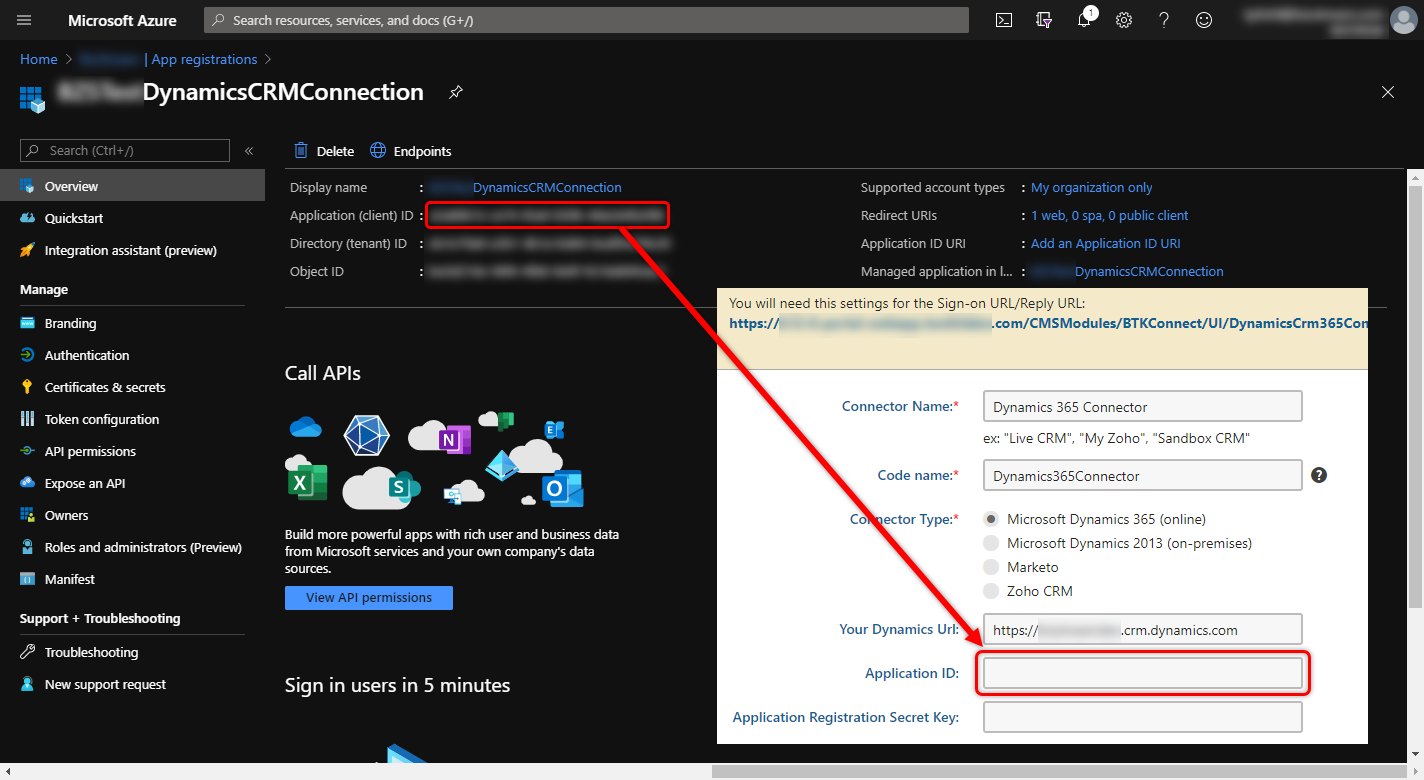Click the Roles and administrators icon
This screenshot has width=1424, height=780.
[27, 547]
